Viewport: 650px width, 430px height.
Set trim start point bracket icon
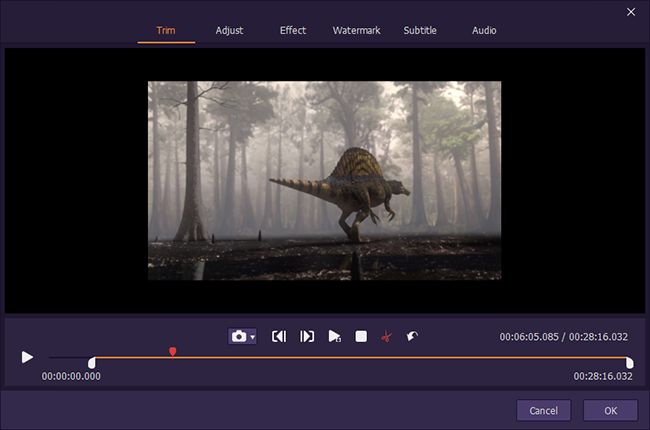[279, 336]
